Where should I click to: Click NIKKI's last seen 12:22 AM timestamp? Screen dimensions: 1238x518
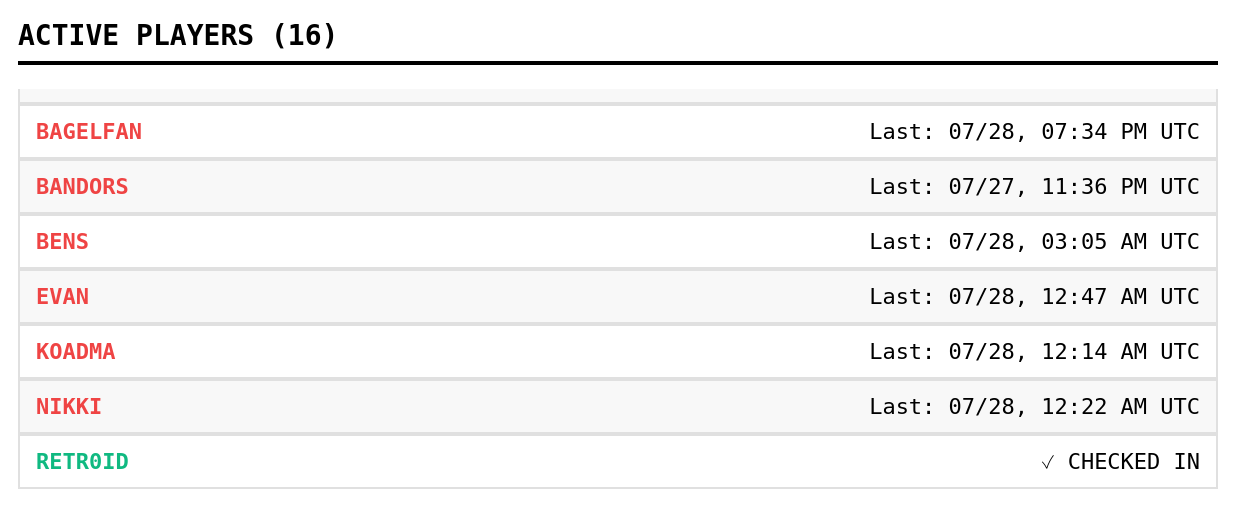tap(1034, 407)
